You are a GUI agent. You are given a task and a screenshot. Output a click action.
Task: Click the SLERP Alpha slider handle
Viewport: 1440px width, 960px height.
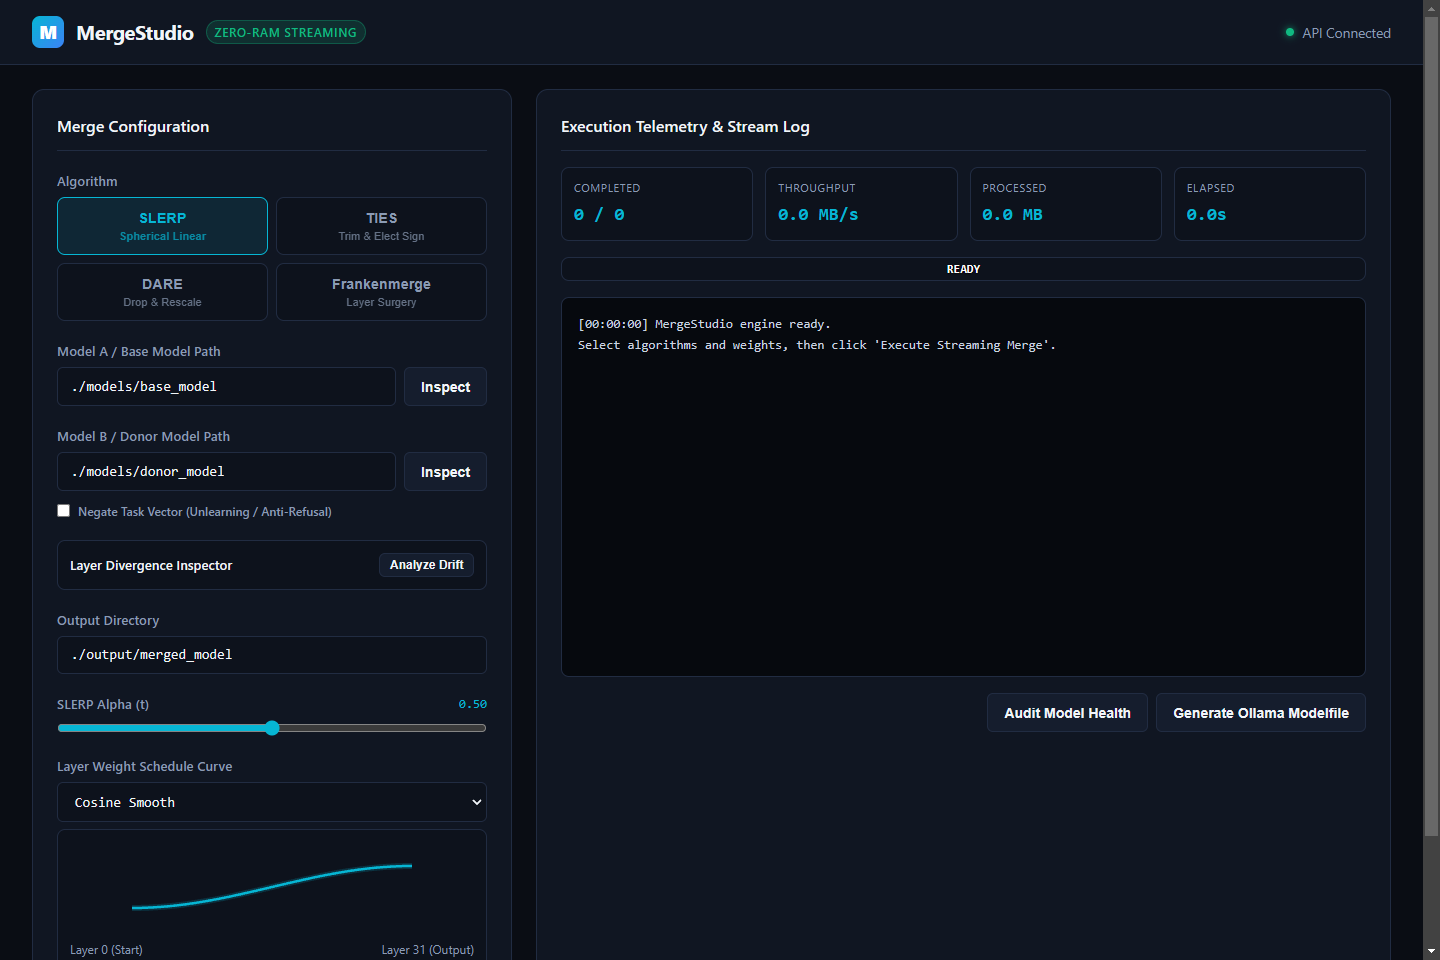[x=272, y=728]
